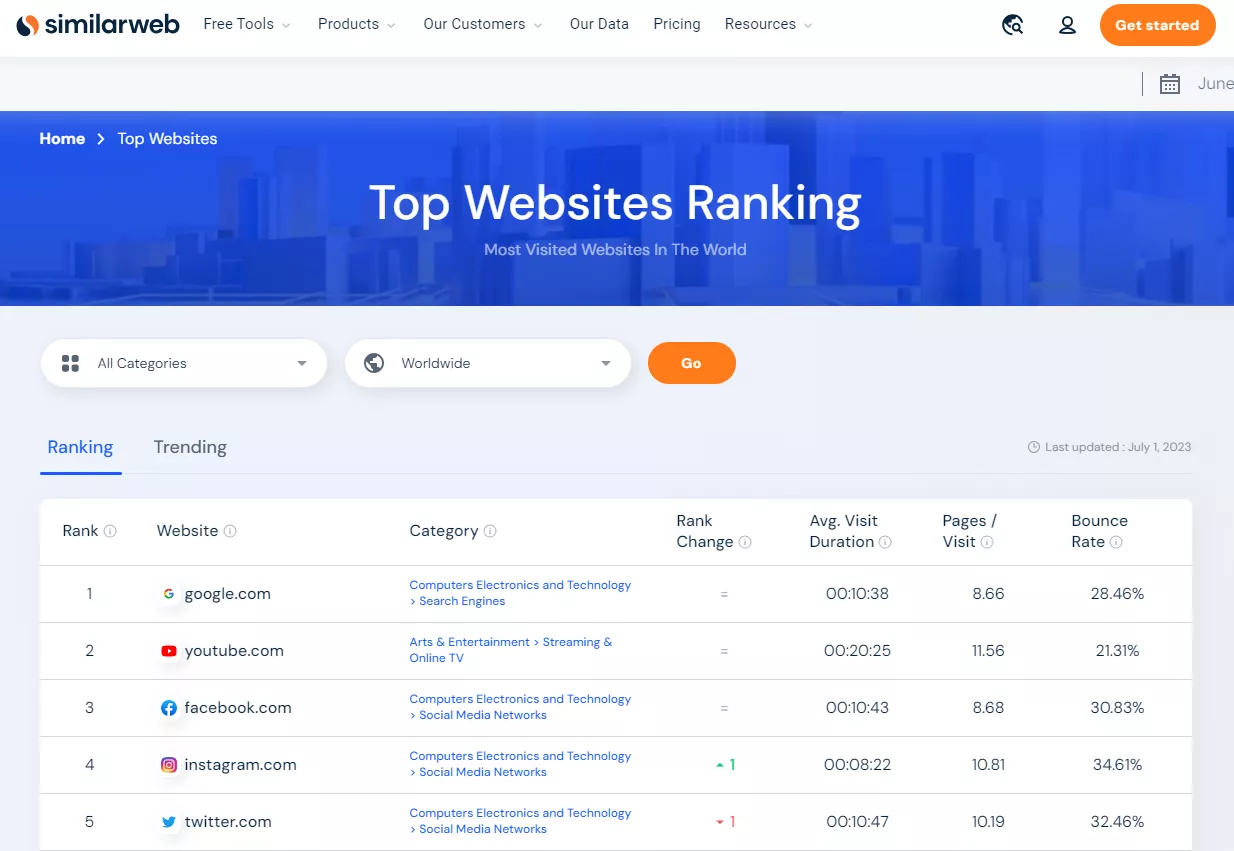Click the youtube.com favicon
The image size is (1234, 851).
[x=169, y=651]
